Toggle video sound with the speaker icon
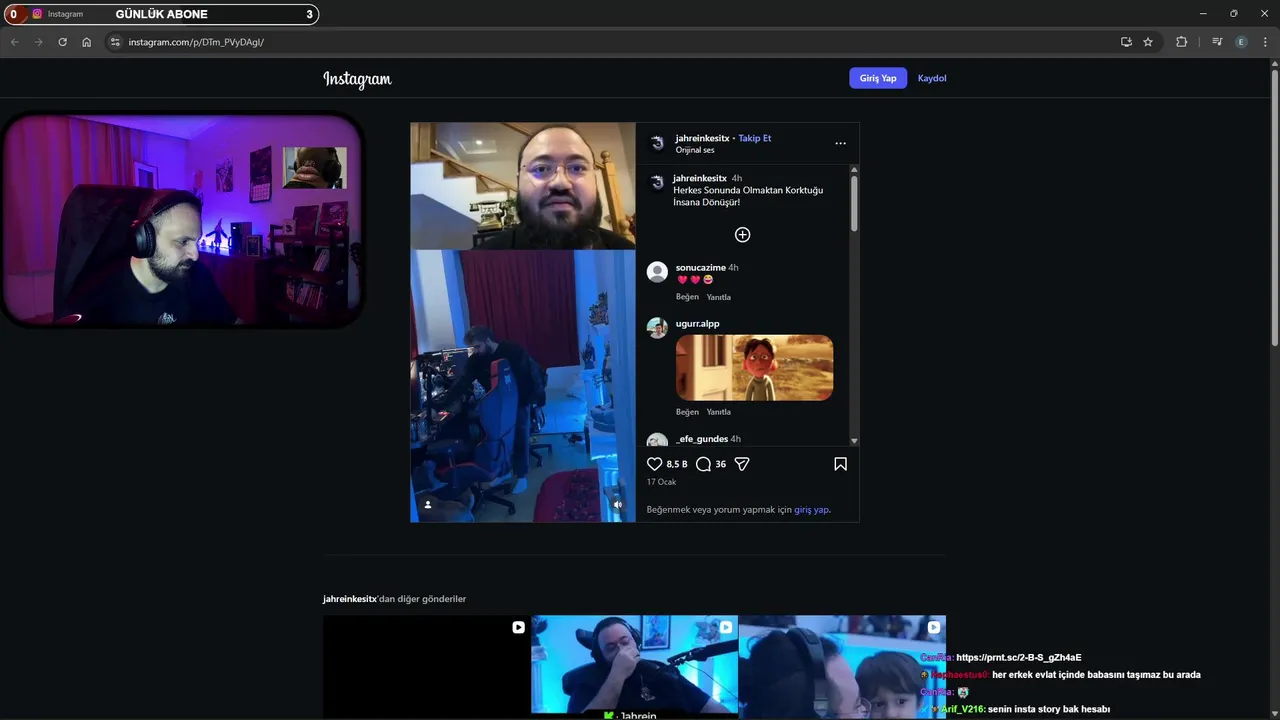Viewport: 1280px width, 720px height. coord(617,505)
